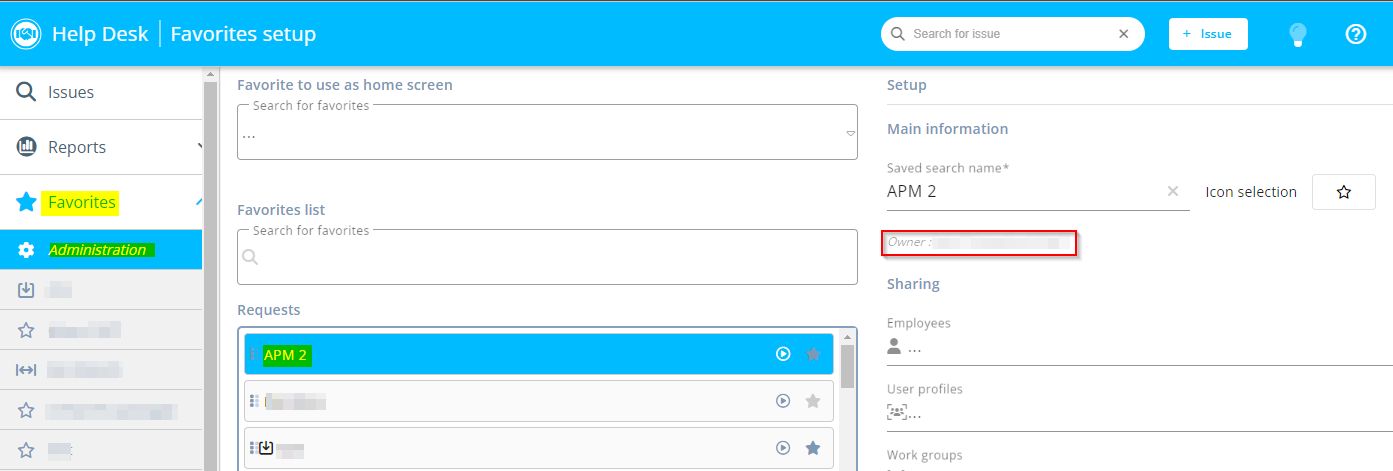Click the lightbulb tips icon
Image resolution: width=1393 pixels, height=471 pixels.
pyautogui.click(x=1298, y=35)
